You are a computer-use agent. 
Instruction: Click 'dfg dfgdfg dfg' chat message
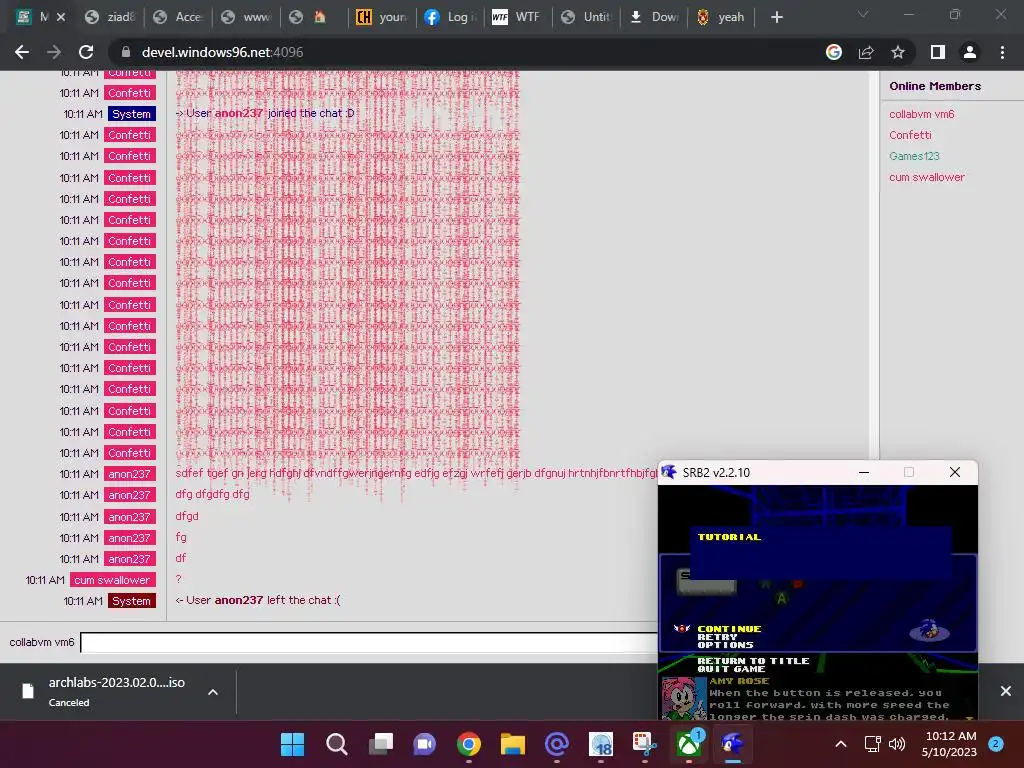tap(212, 494)
